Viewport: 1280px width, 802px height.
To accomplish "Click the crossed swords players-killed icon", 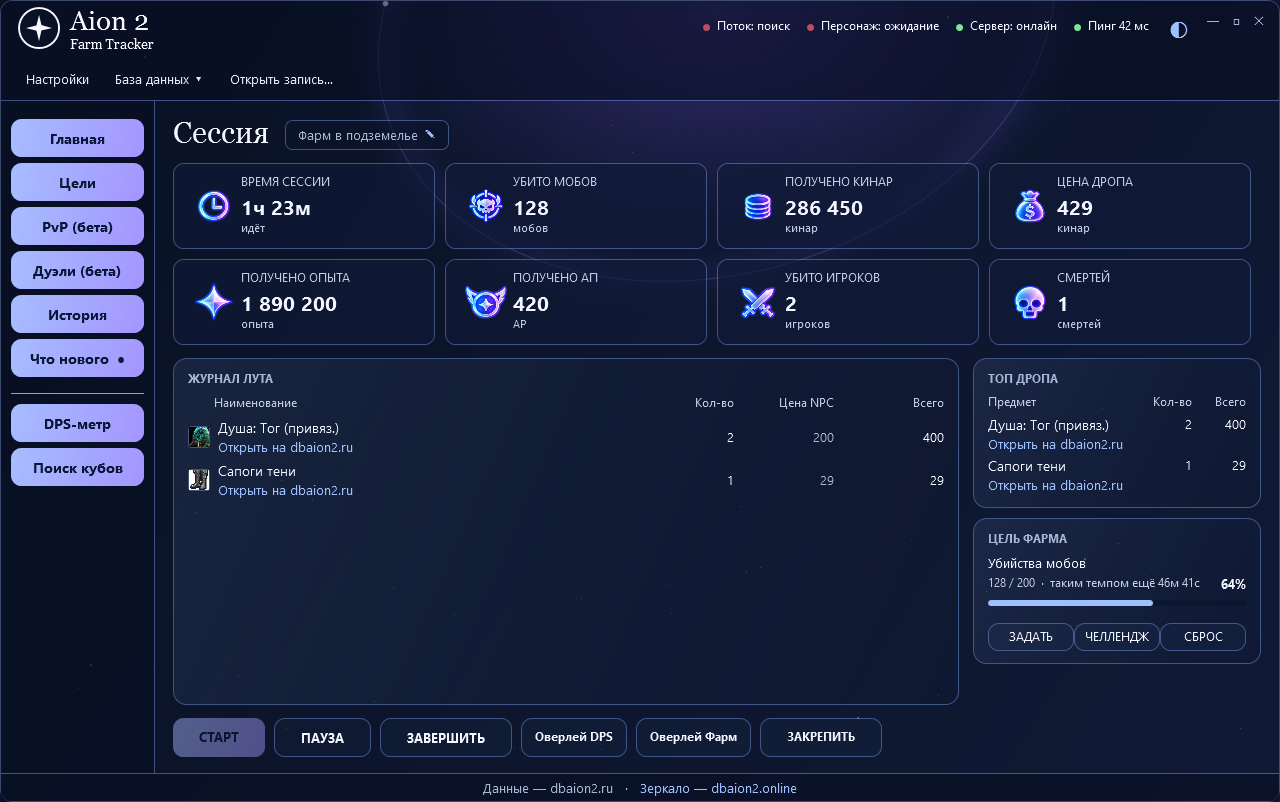I will (758, 302).
